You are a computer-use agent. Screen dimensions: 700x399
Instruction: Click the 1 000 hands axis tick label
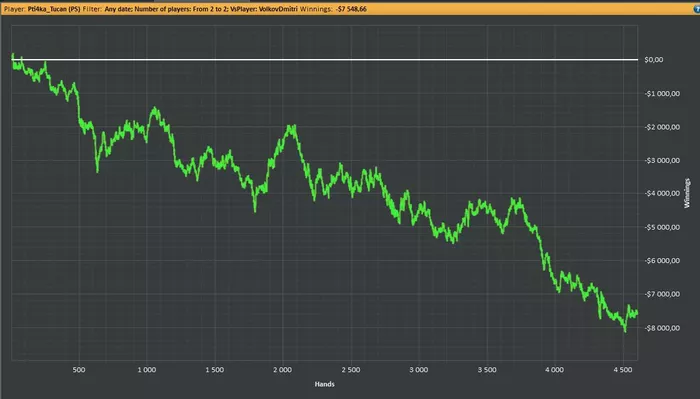point(147,370)
